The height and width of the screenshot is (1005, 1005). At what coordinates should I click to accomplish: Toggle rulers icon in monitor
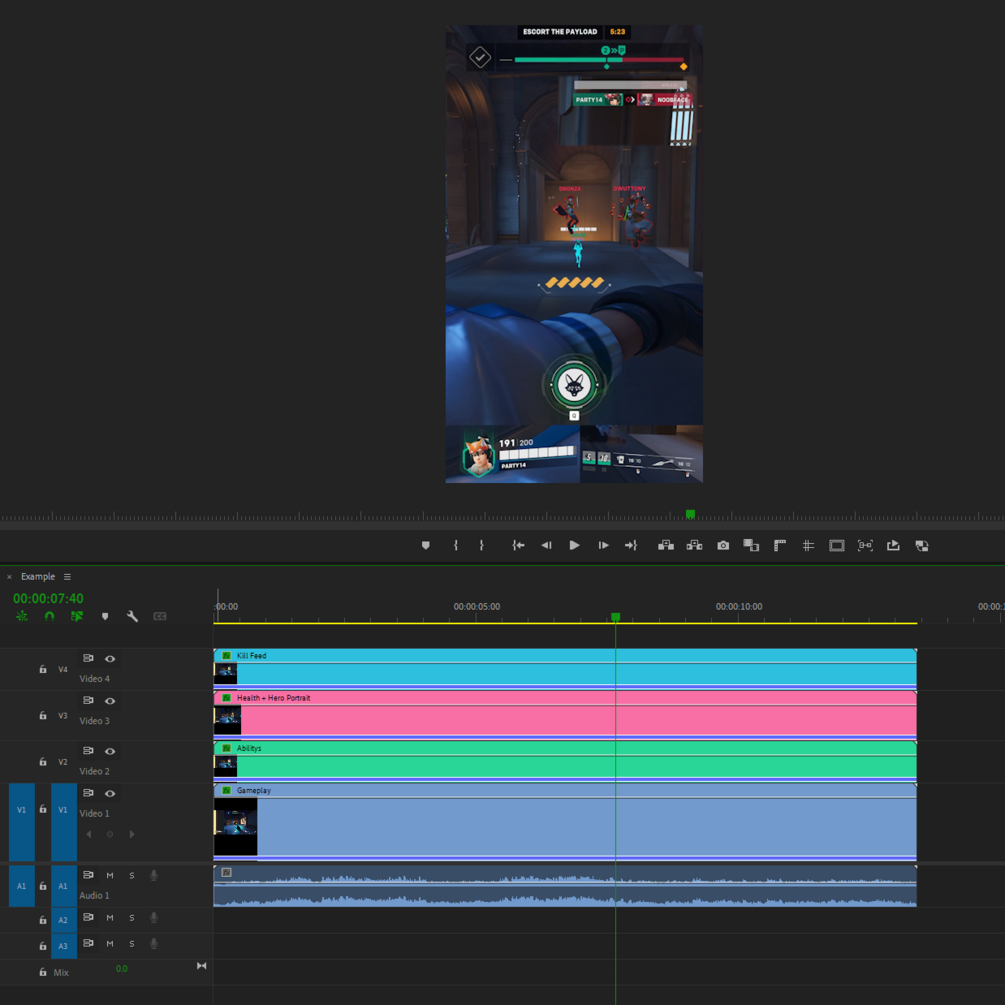pyautogui.click(x=780, y=545)
